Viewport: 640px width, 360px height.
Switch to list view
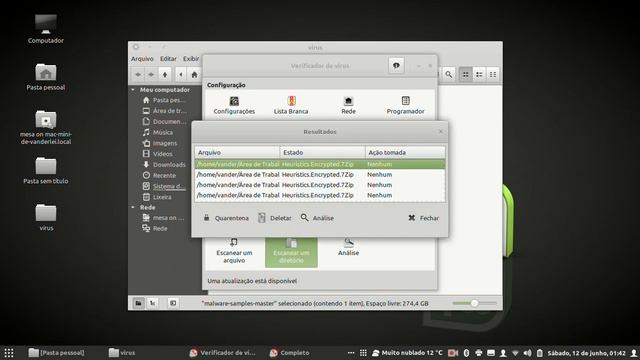(479, 74)
